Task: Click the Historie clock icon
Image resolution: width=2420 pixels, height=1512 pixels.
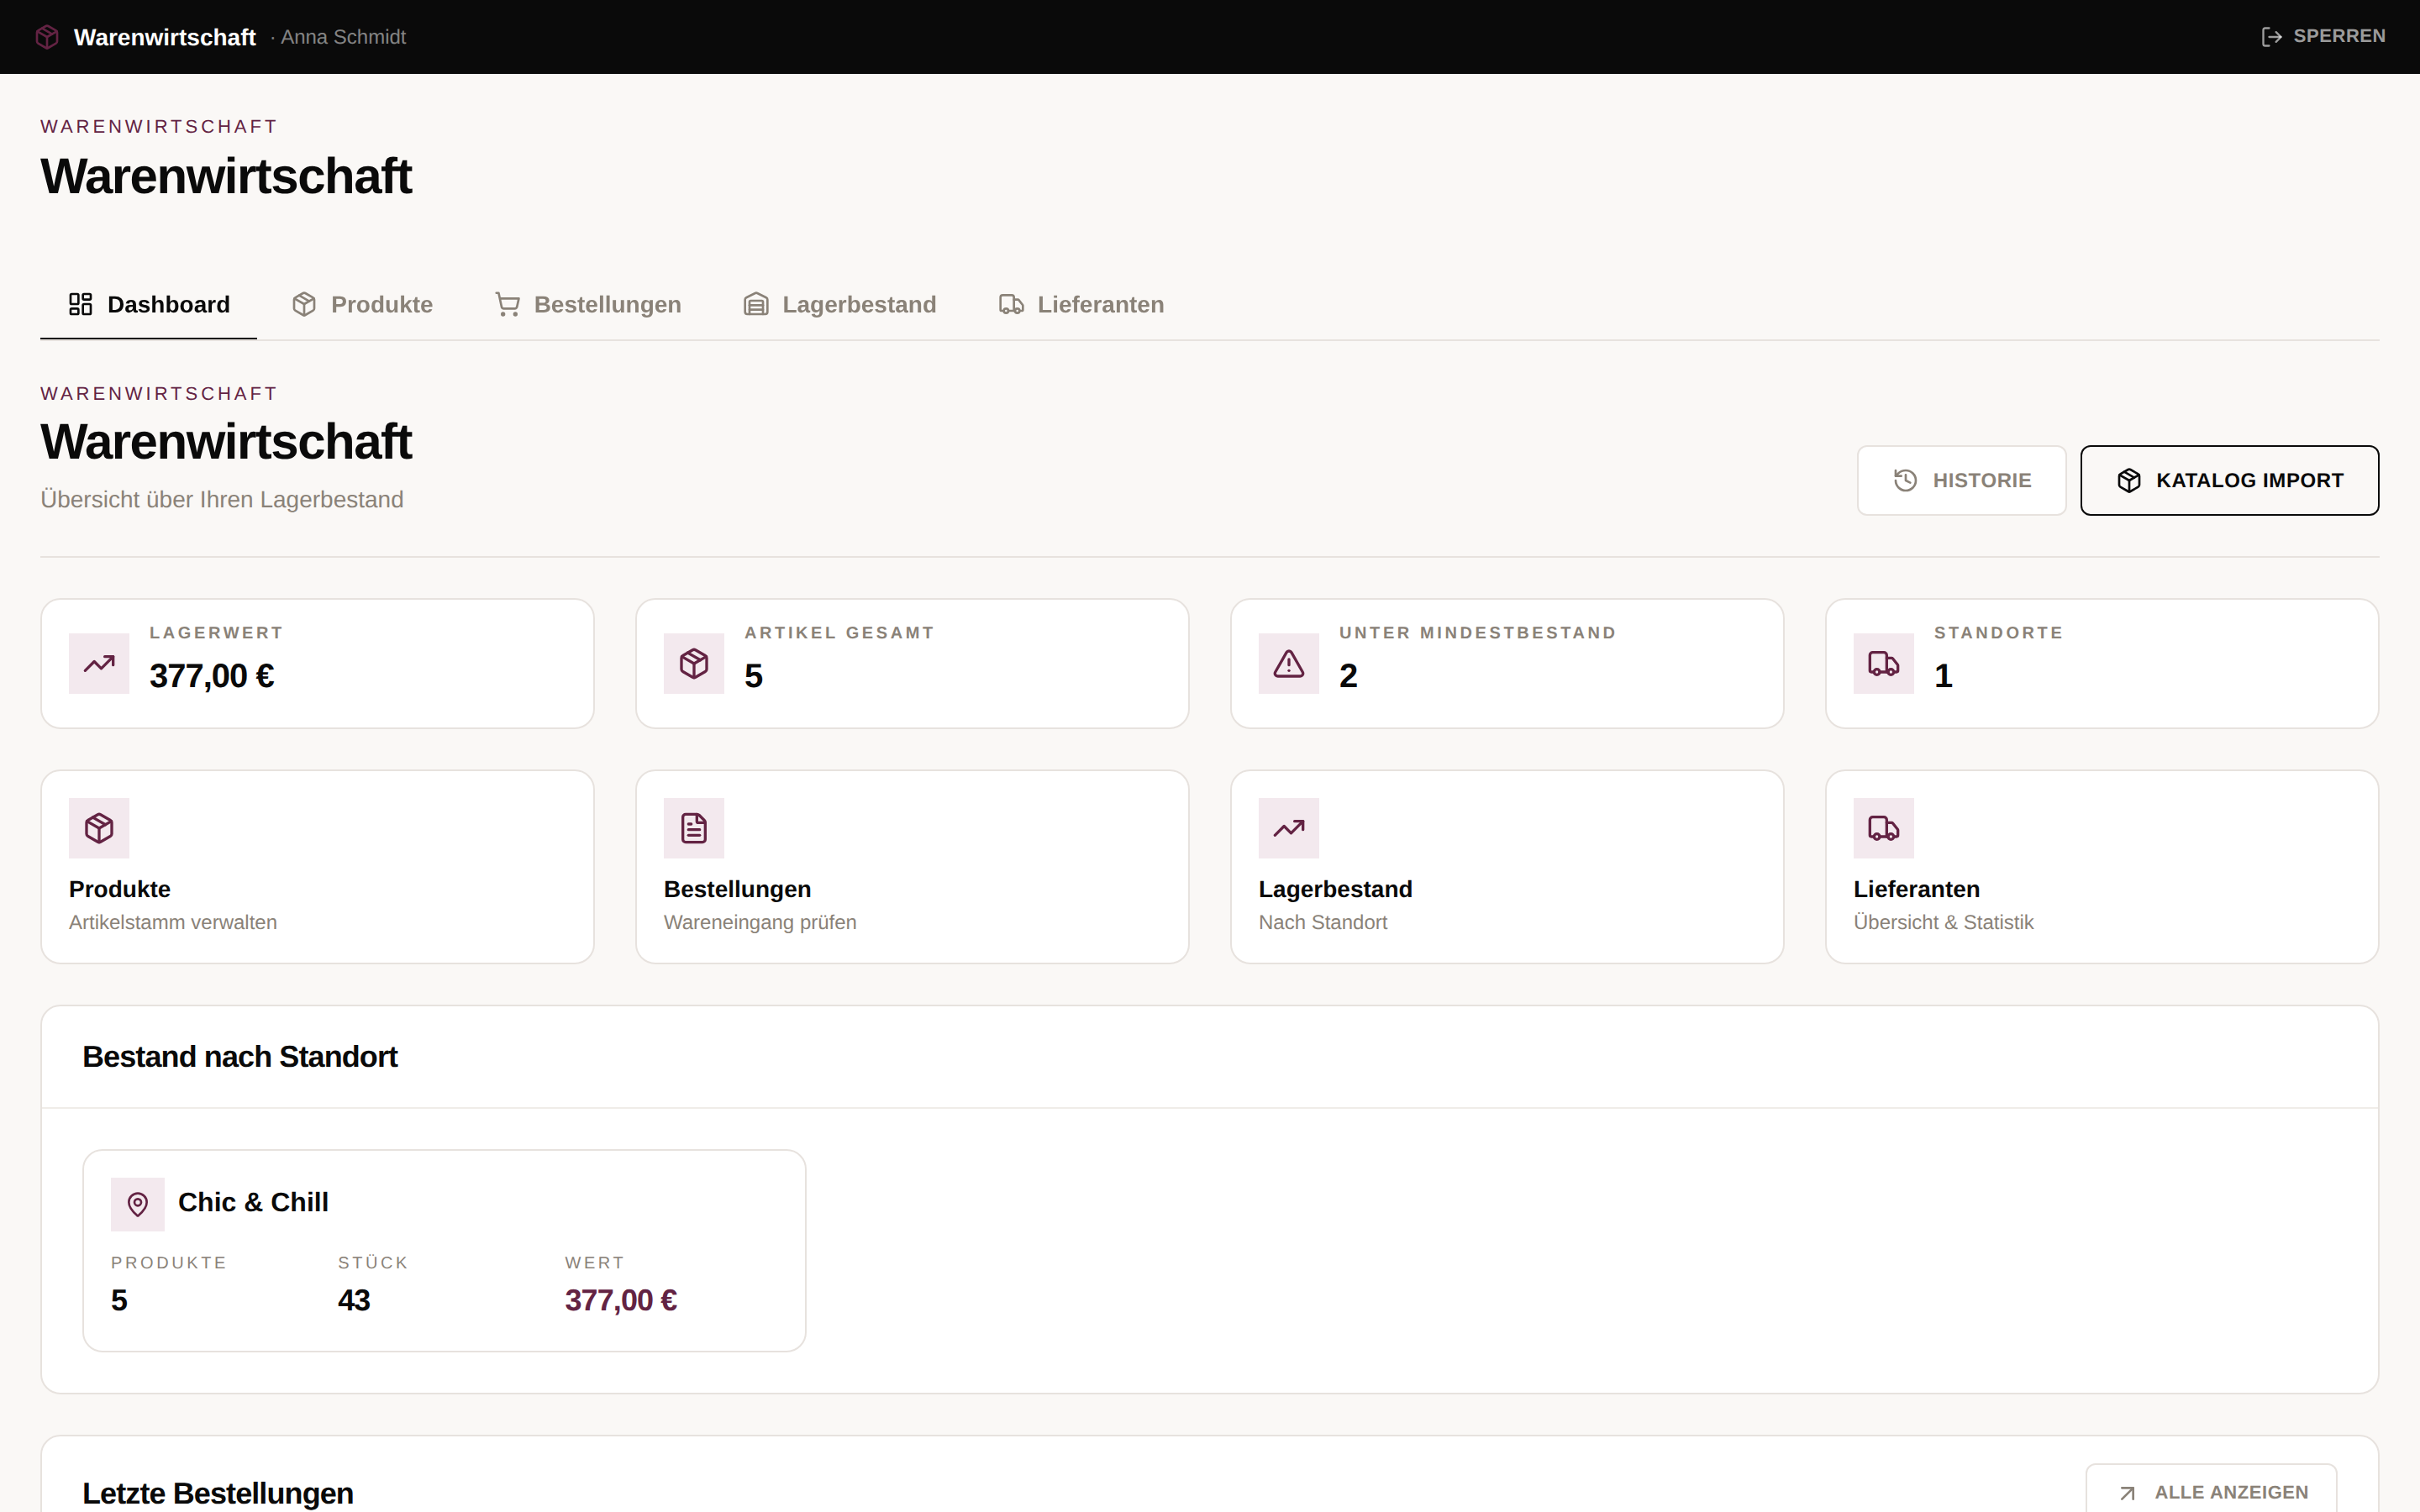Action: coord(1905,481)
